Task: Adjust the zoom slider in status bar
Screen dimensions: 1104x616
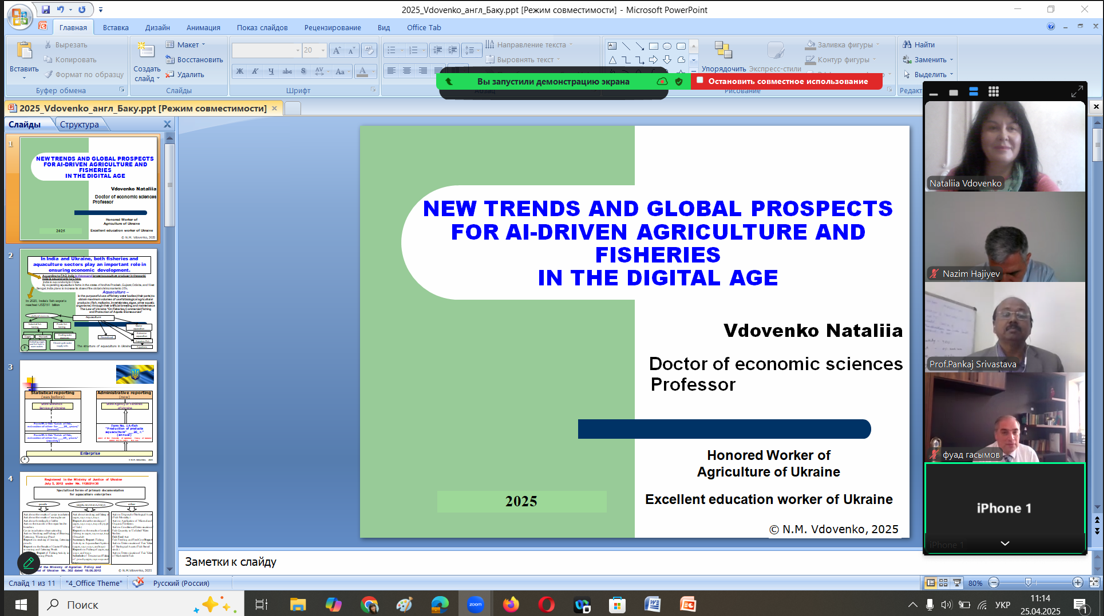Action: coord(1028,583)
